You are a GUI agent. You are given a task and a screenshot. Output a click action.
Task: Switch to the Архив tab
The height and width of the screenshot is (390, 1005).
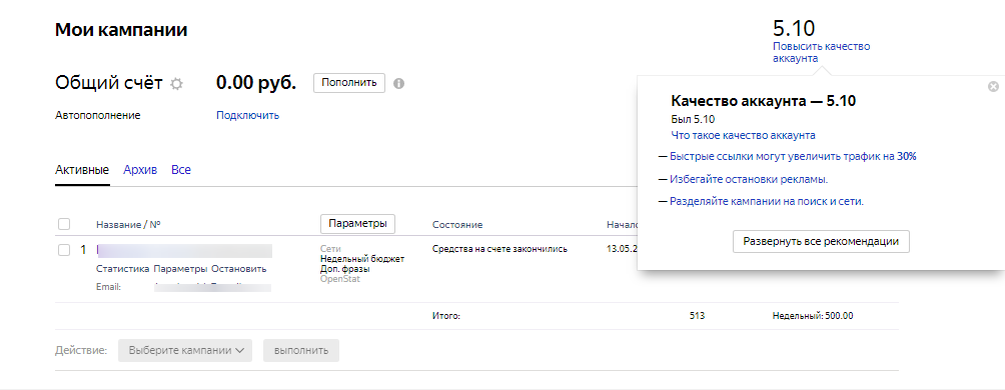[x=140, y=170]
